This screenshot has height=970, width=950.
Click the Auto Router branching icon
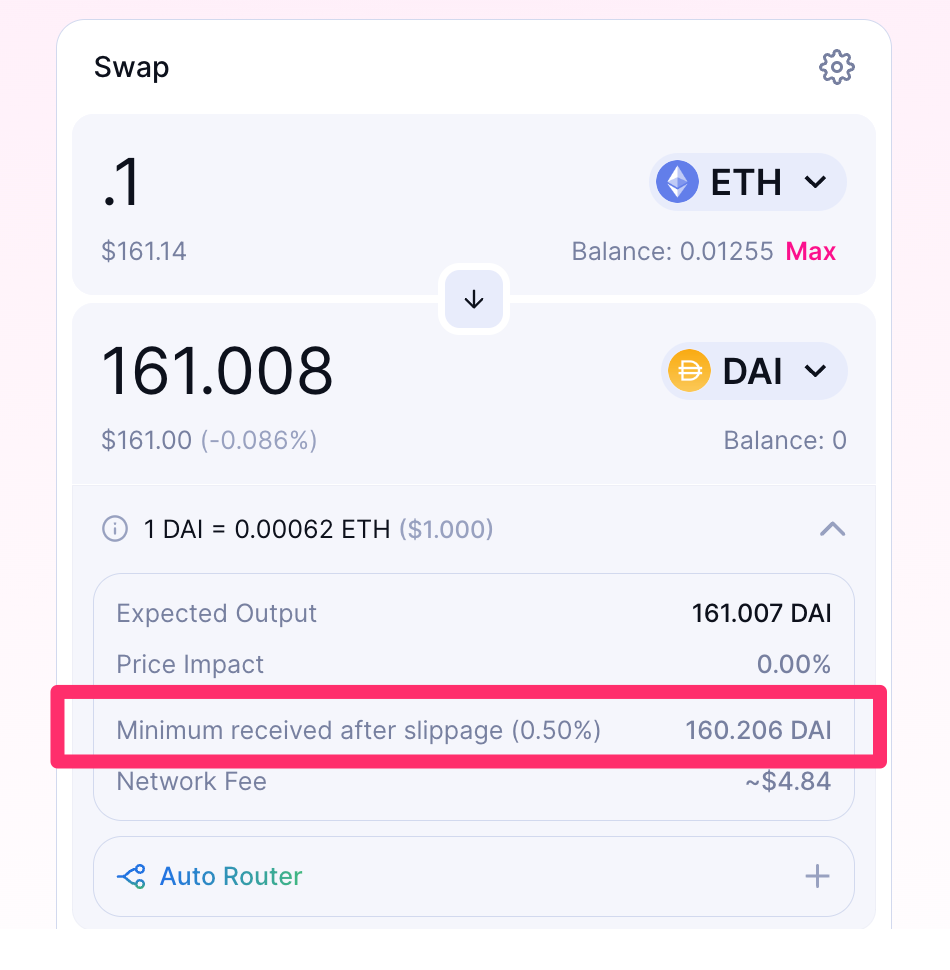130,876
